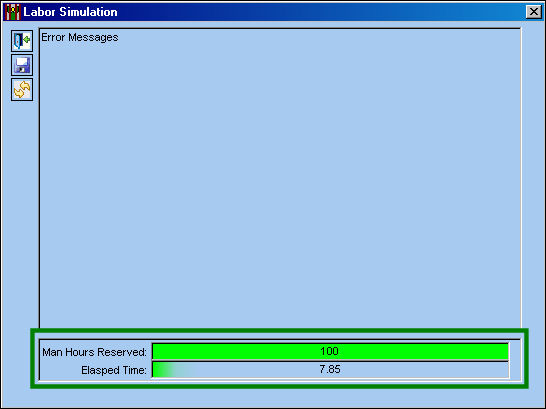Click the Labor Simulation title bar app icon
The image size is (546, 409).
(13, 12)
